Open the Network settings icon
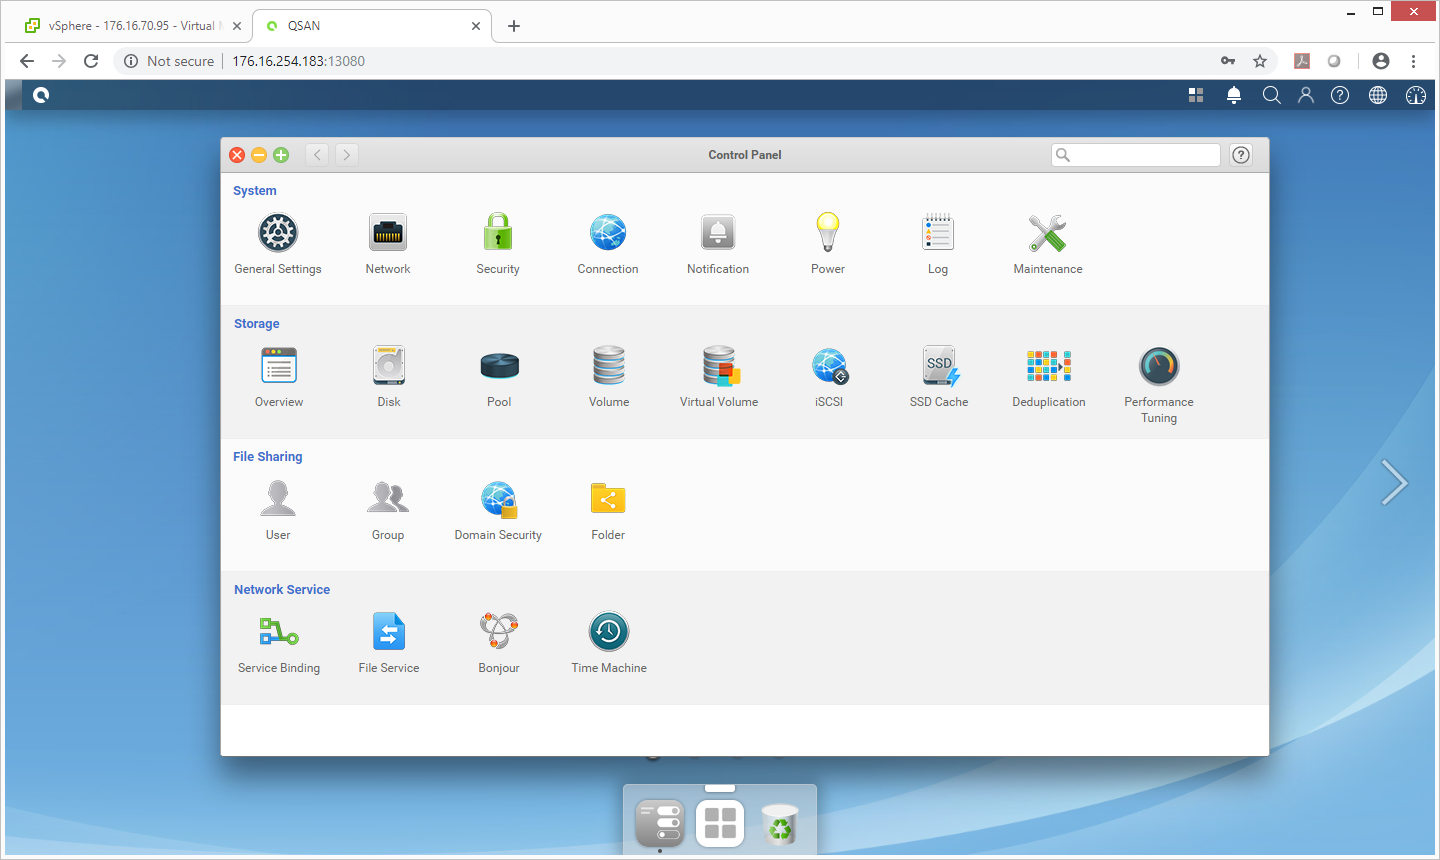 pos(388,233)
